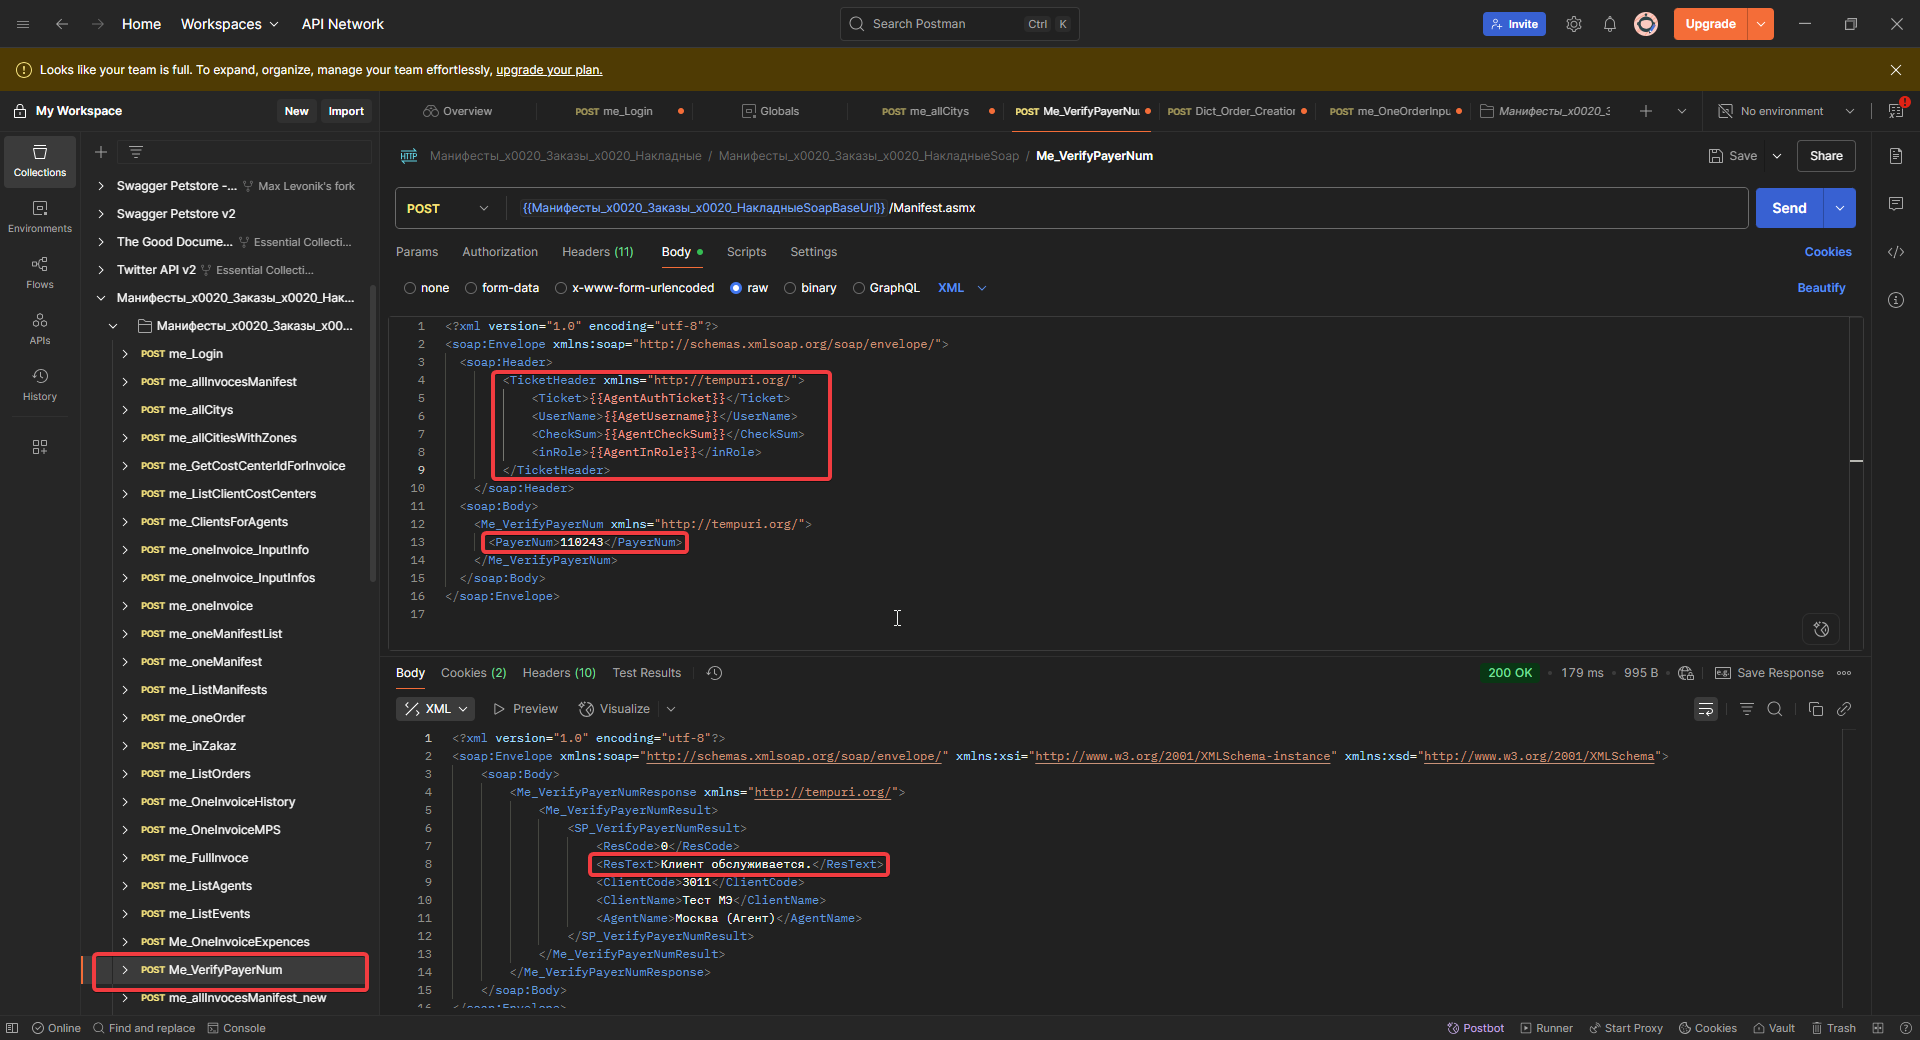Click the request URL input field

click(1126, 208)
